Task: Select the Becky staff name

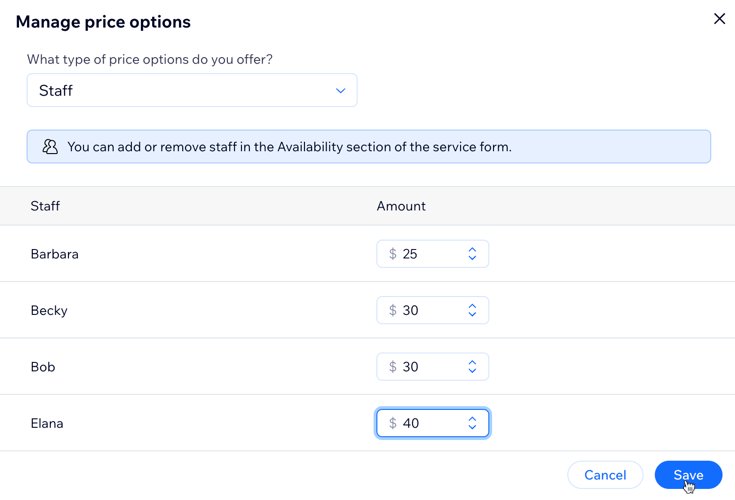Action: [49, 310]
